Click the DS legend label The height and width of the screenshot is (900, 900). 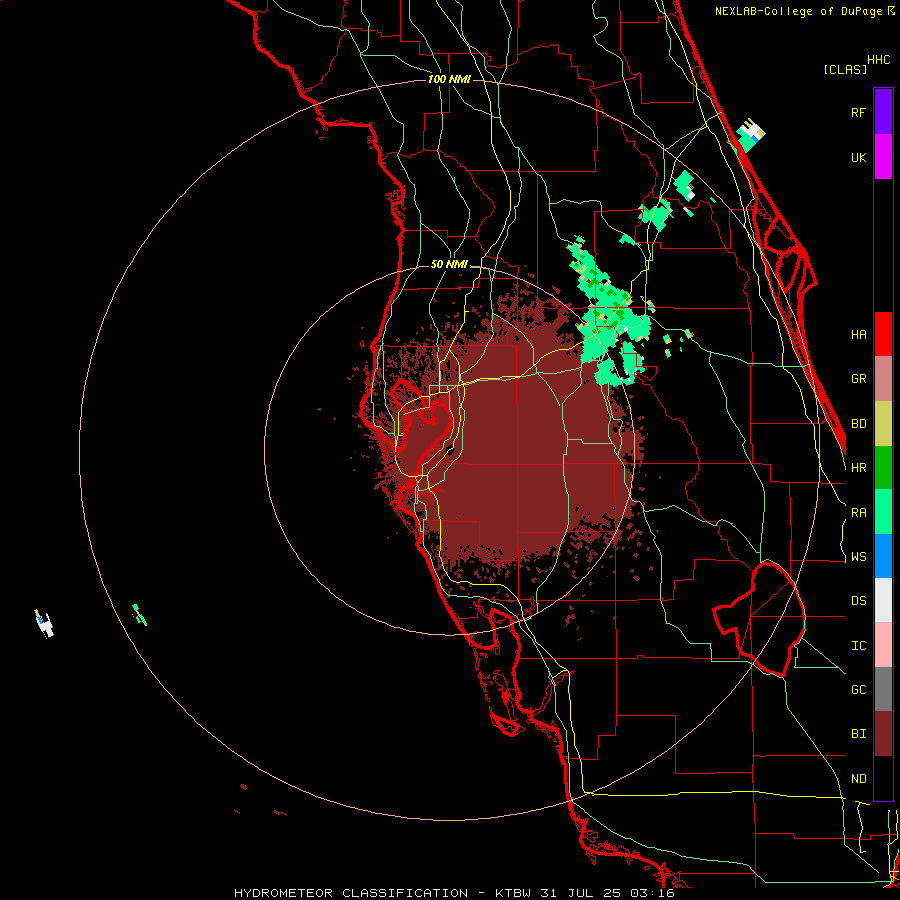[858, 601]
